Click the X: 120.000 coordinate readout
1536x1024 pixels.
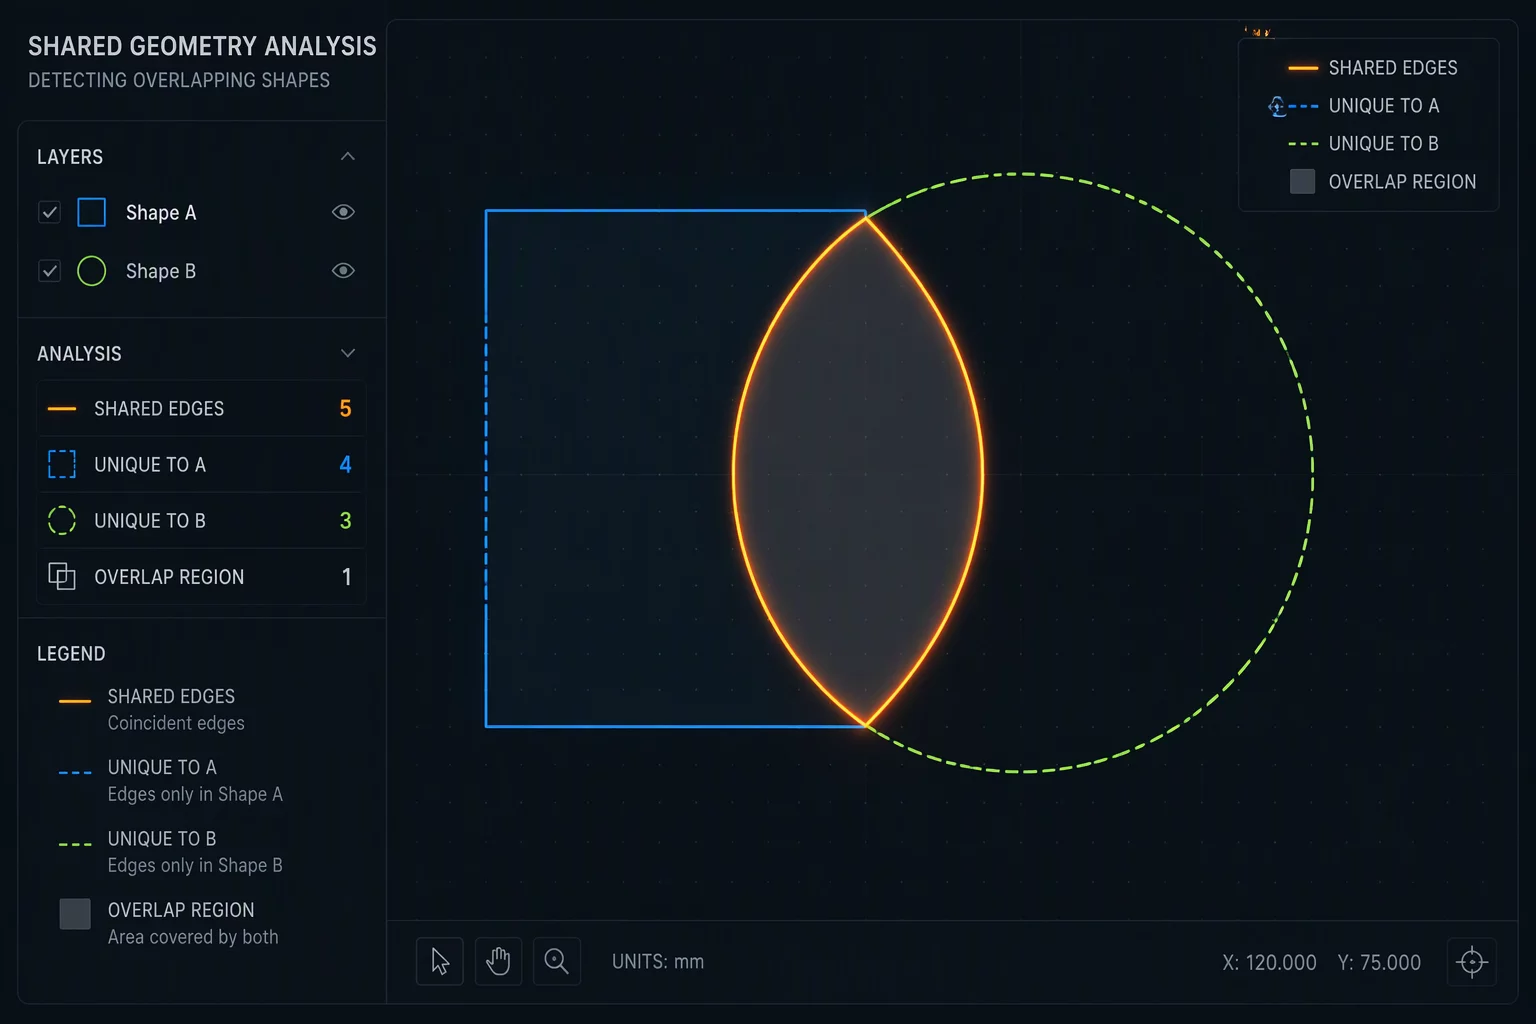(1269, 963)
